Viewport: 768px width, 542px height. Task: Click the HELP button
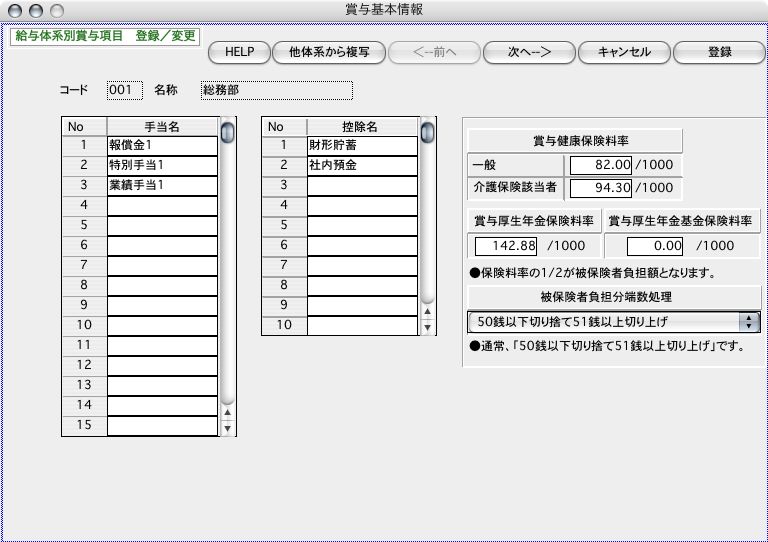239,52
